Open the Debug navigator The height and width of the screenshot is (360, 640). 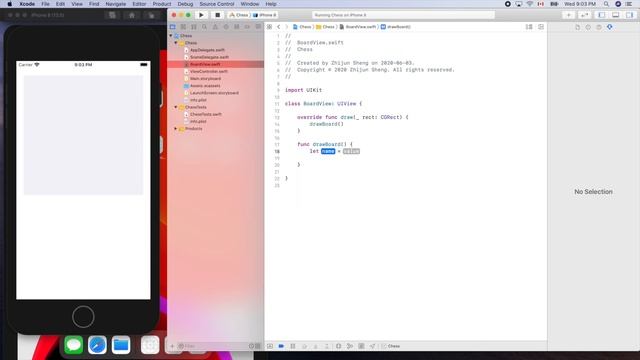click(x=236, y=27)
